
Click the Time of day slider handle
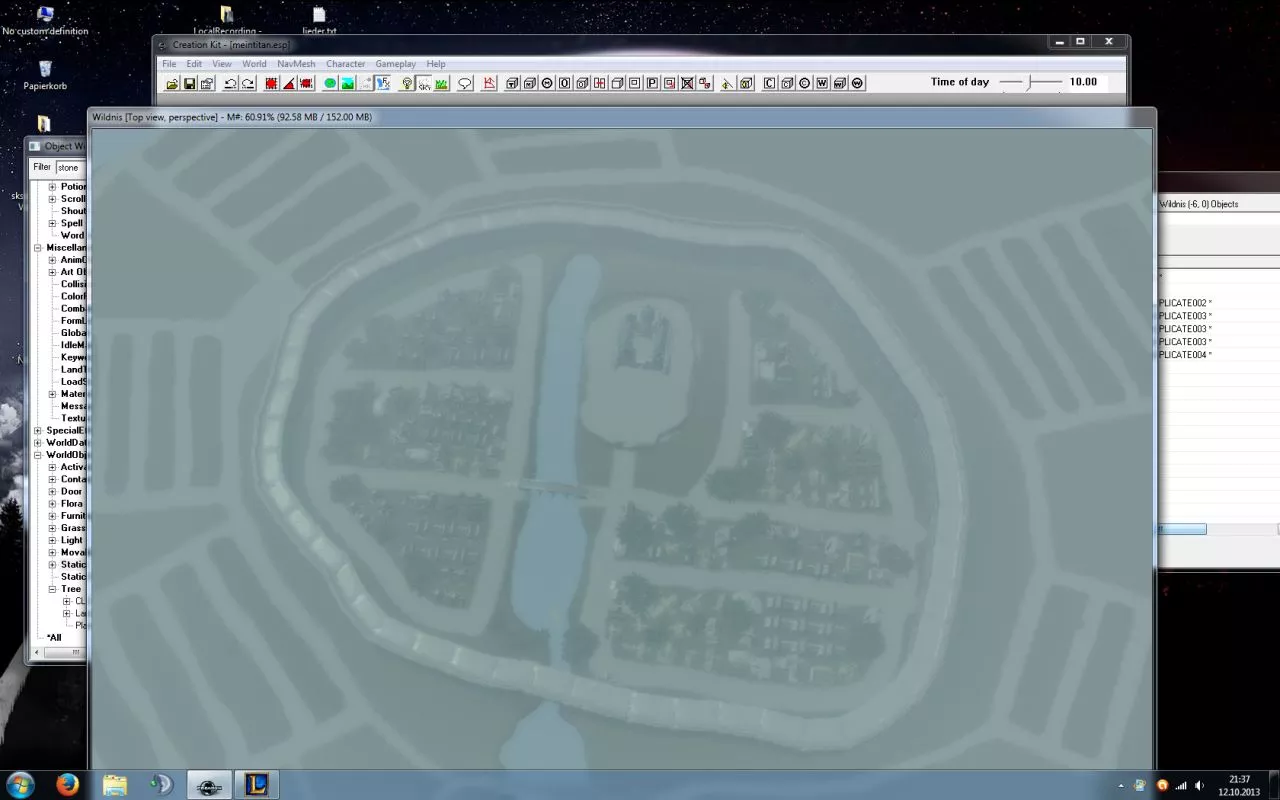click(1029, 82)
